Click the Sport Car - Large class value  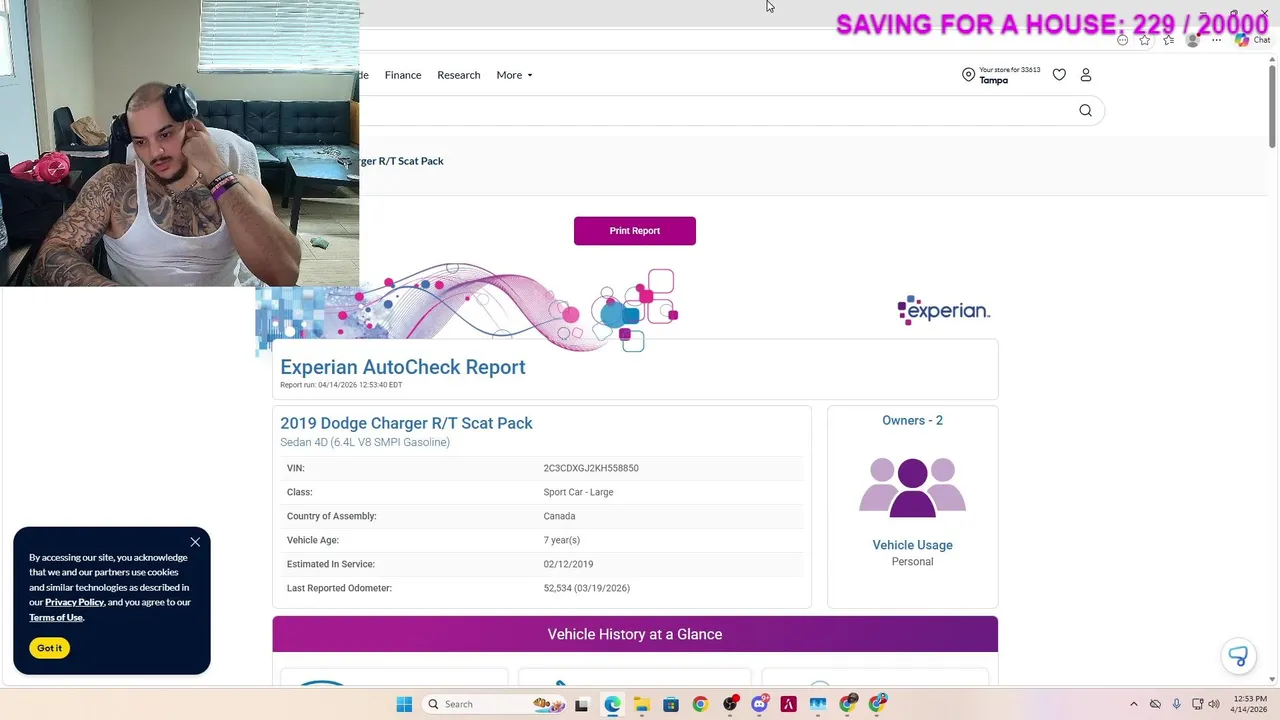click(578, 492)
